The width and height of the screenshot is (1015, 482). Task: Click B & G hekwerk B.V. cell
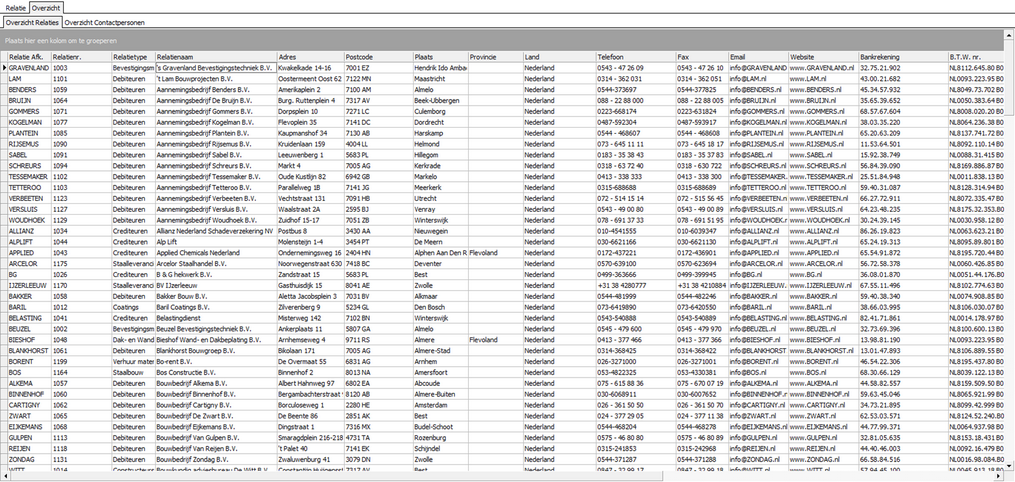(x=216, y=274)
